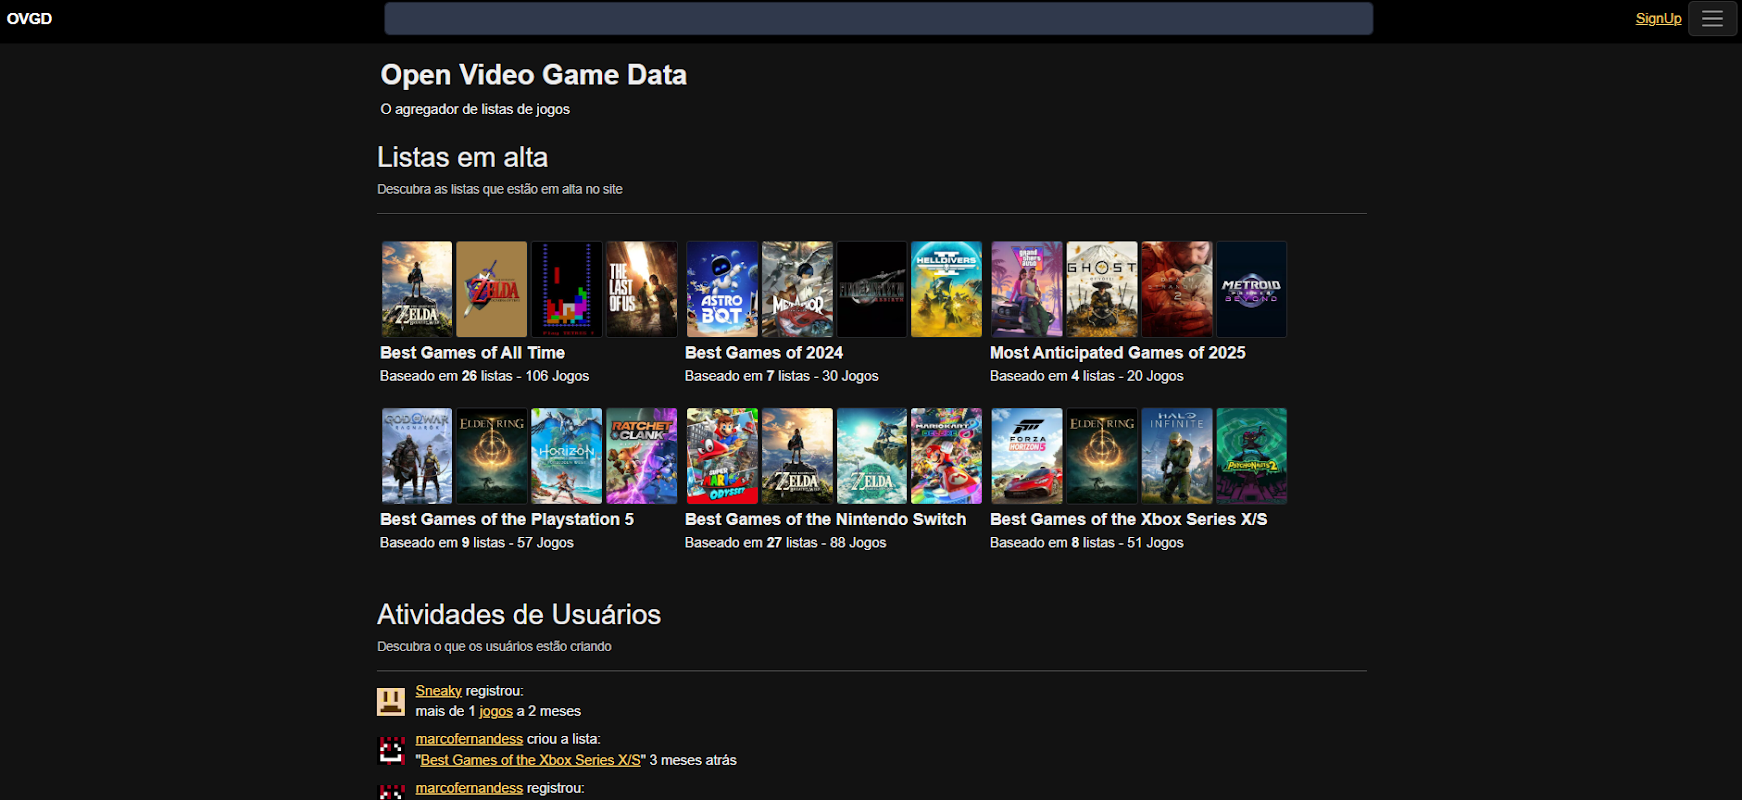
Task: Open the Zelda Breath of the Wild cover in Best Games of All Time
Action: 417,289
